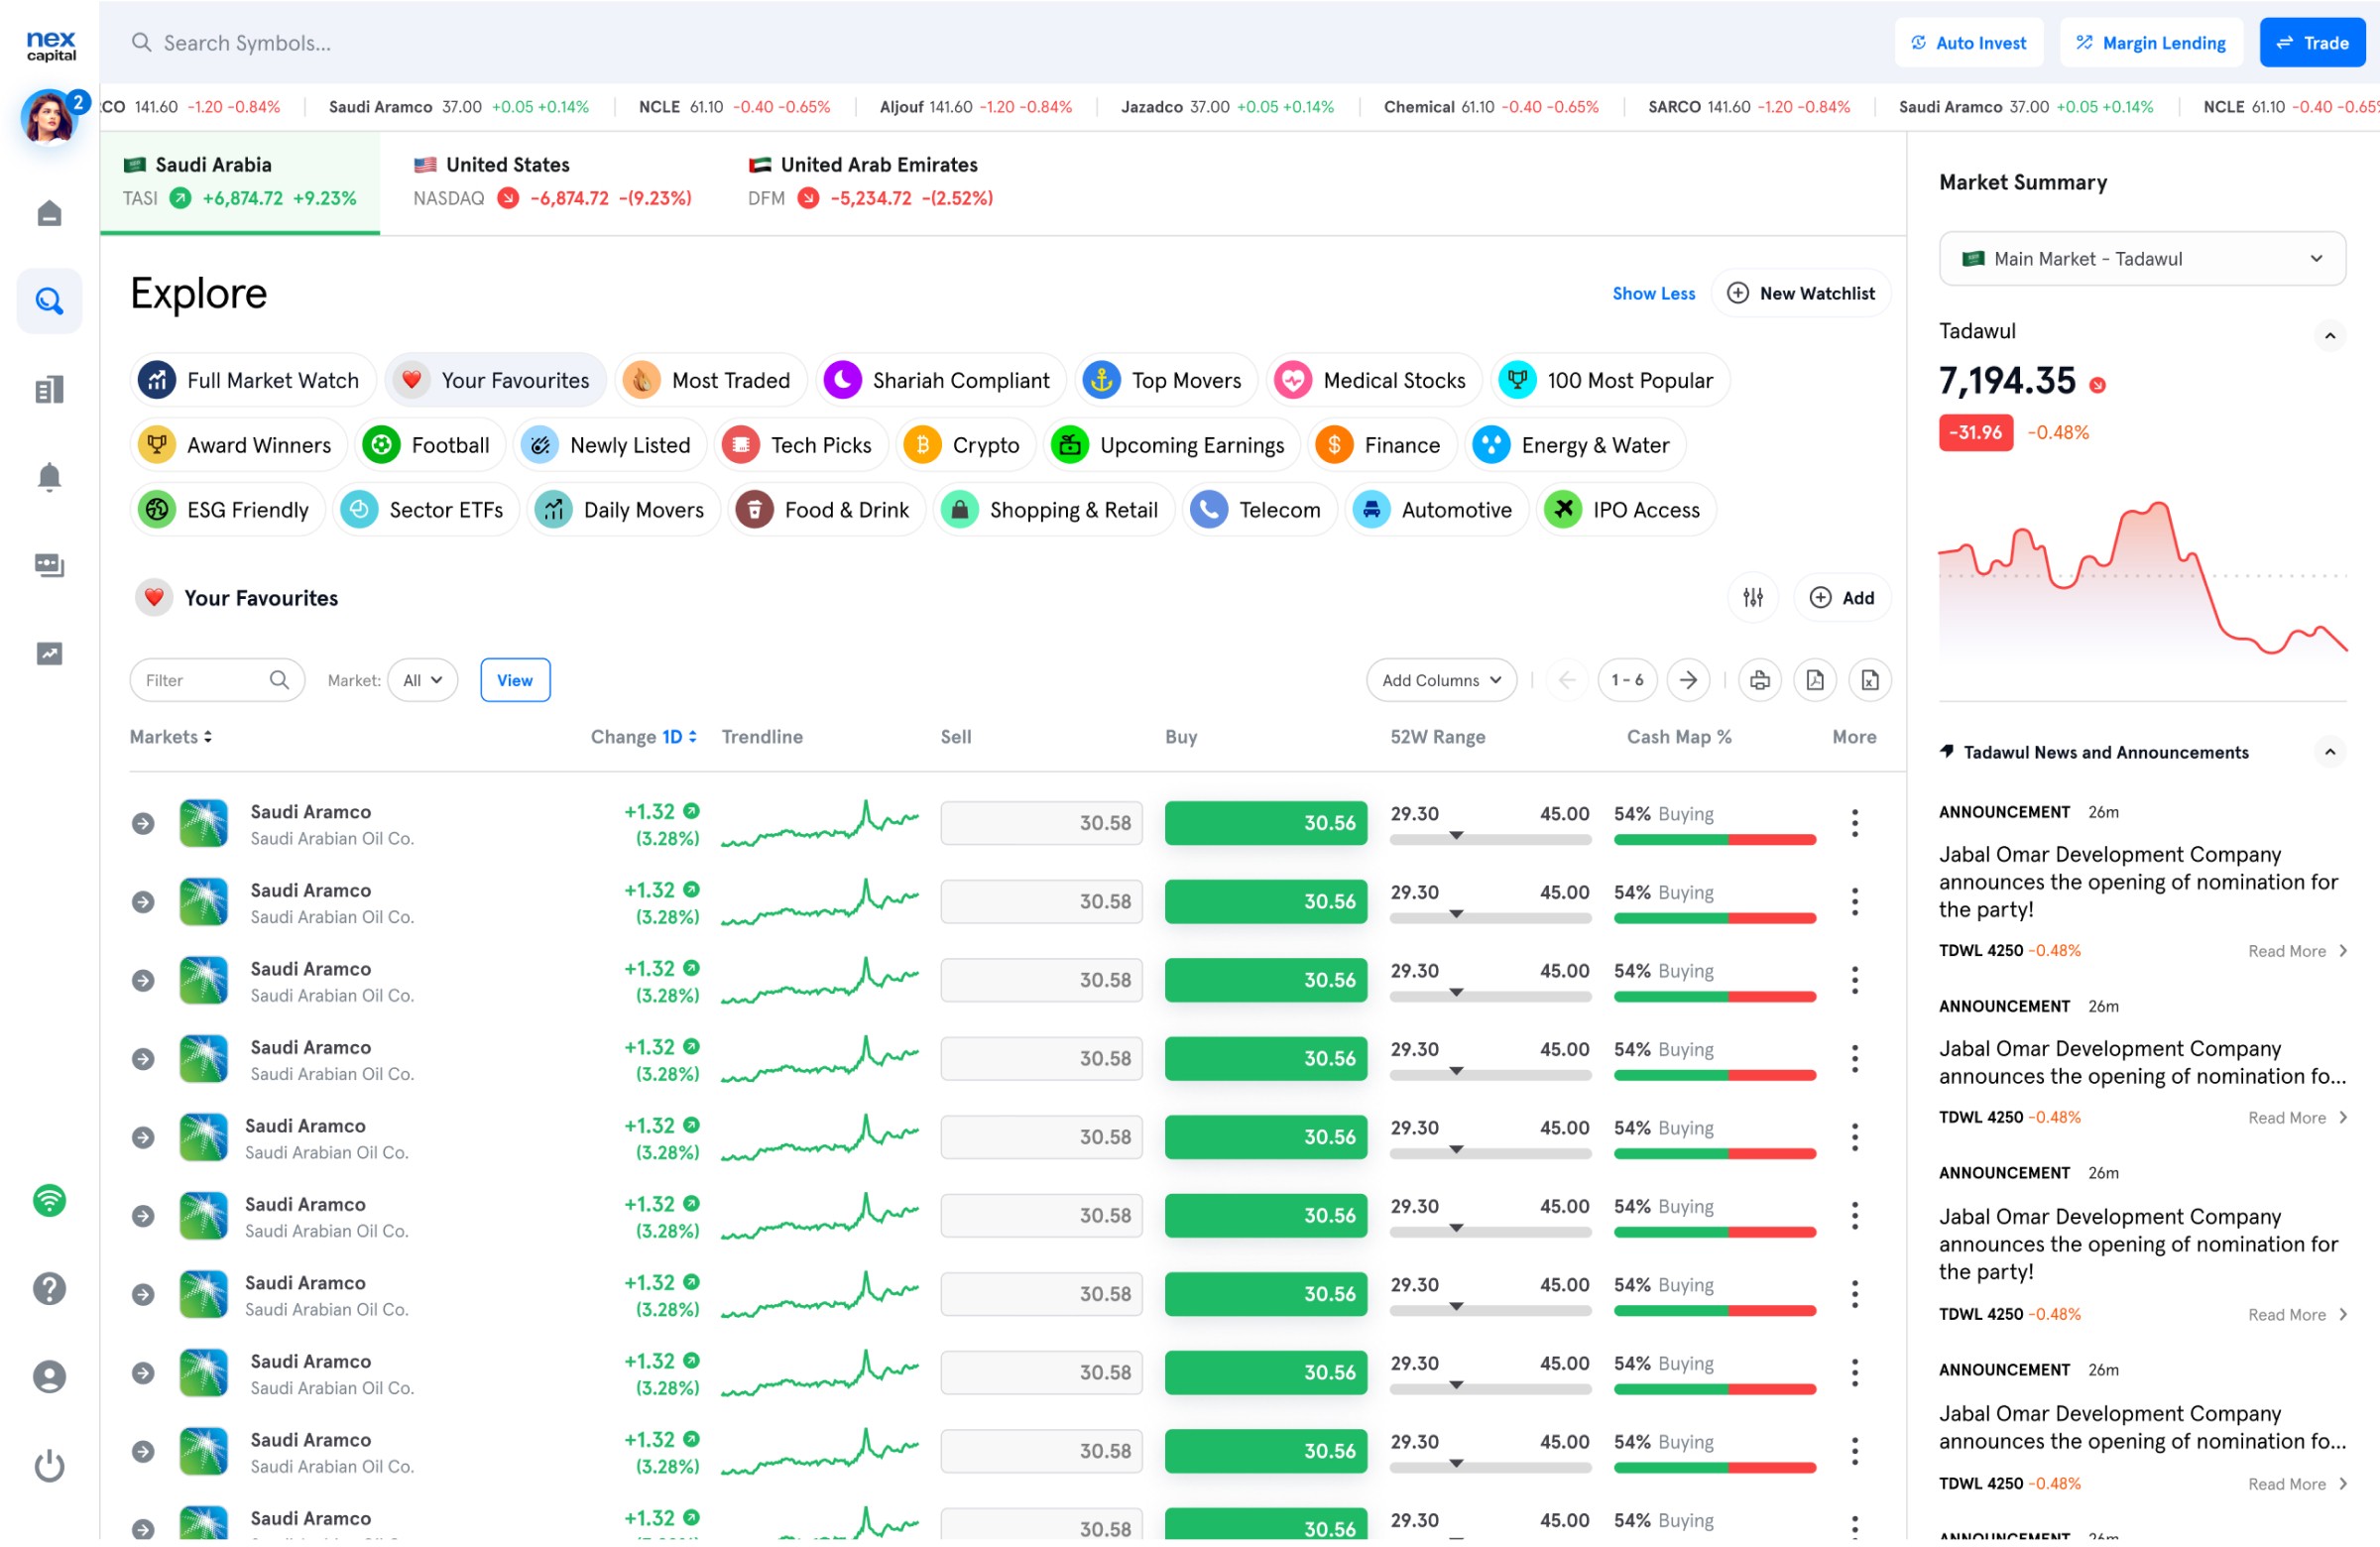Screen dimensions: 2380x1547
Task: Click the 1 - 6 page range indicator
Action: click(x=1627, y=681)
